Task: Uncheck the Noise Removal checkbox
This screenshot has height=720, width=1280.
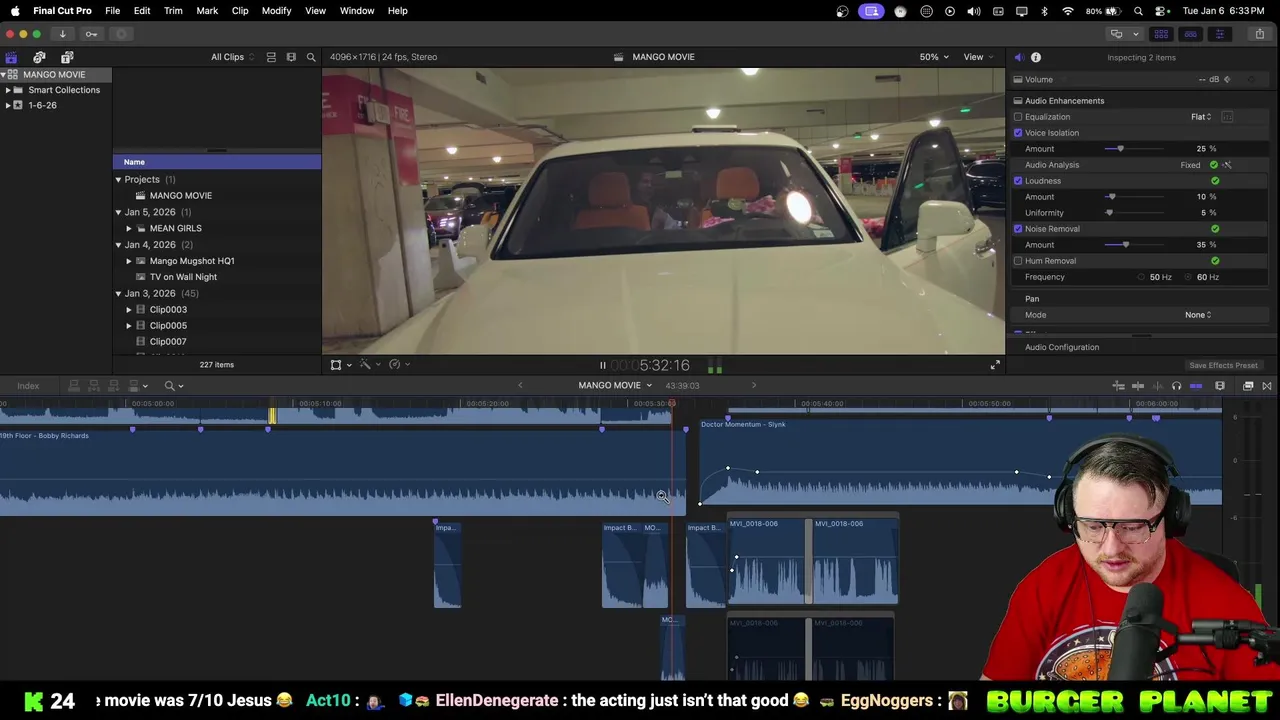Action: tap(1018, 229)
